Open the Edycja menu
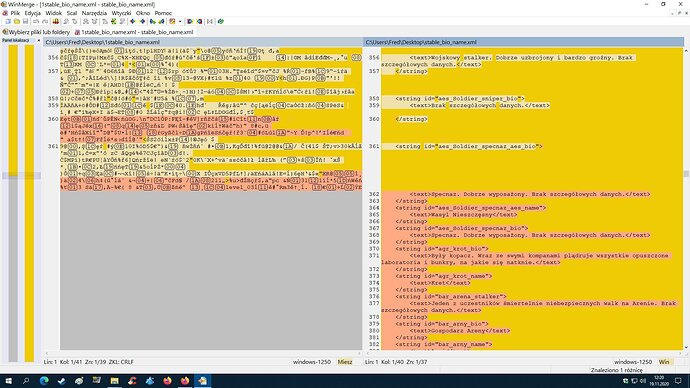Image resolution: width=690 pixels, height=388 pixels. [x=33, y=13]
